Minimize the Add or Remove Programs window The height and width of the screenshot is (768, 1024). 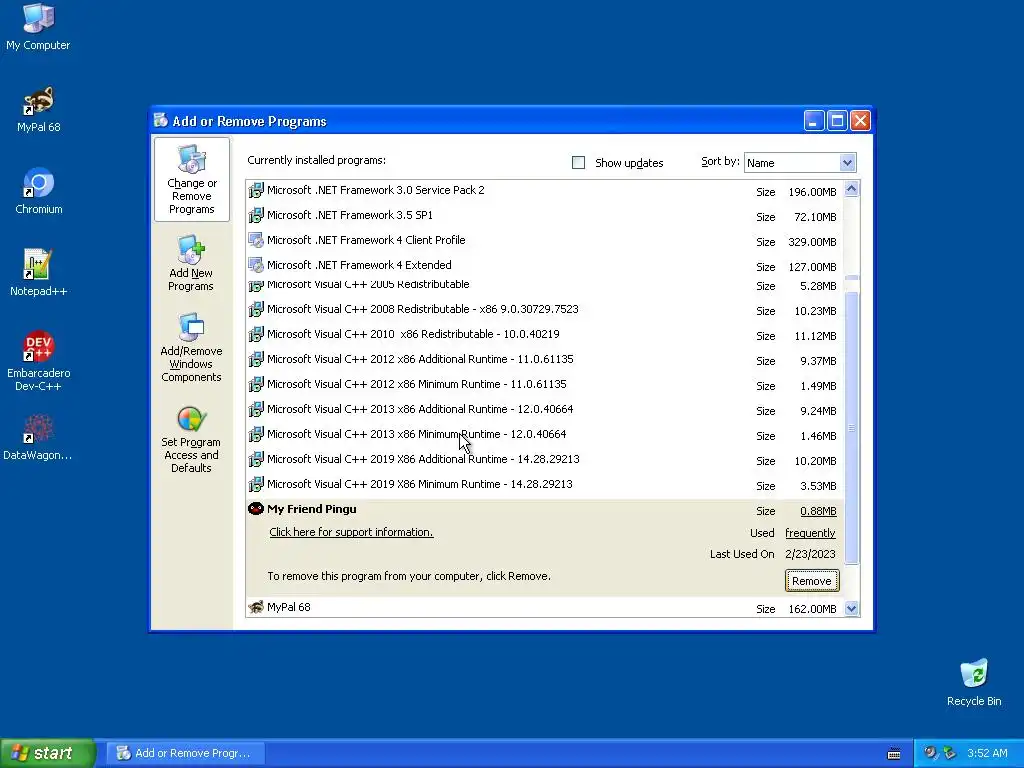tap(814, 121)
